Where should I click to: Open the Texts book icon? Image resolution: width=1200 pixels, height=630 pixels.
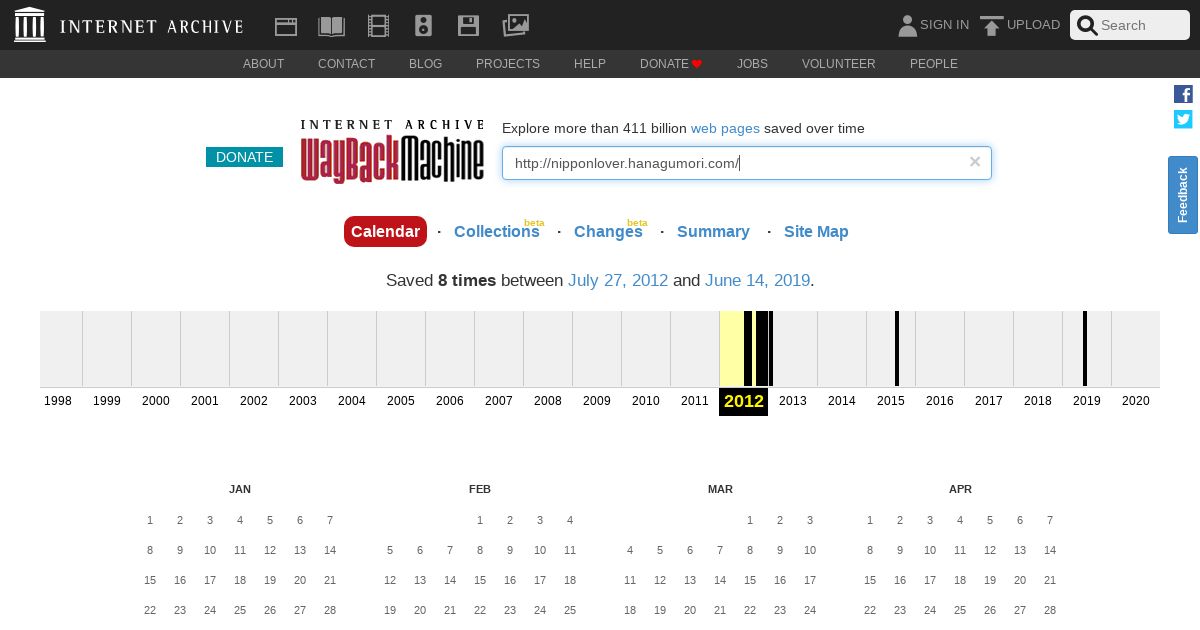[x=331, y=26]
